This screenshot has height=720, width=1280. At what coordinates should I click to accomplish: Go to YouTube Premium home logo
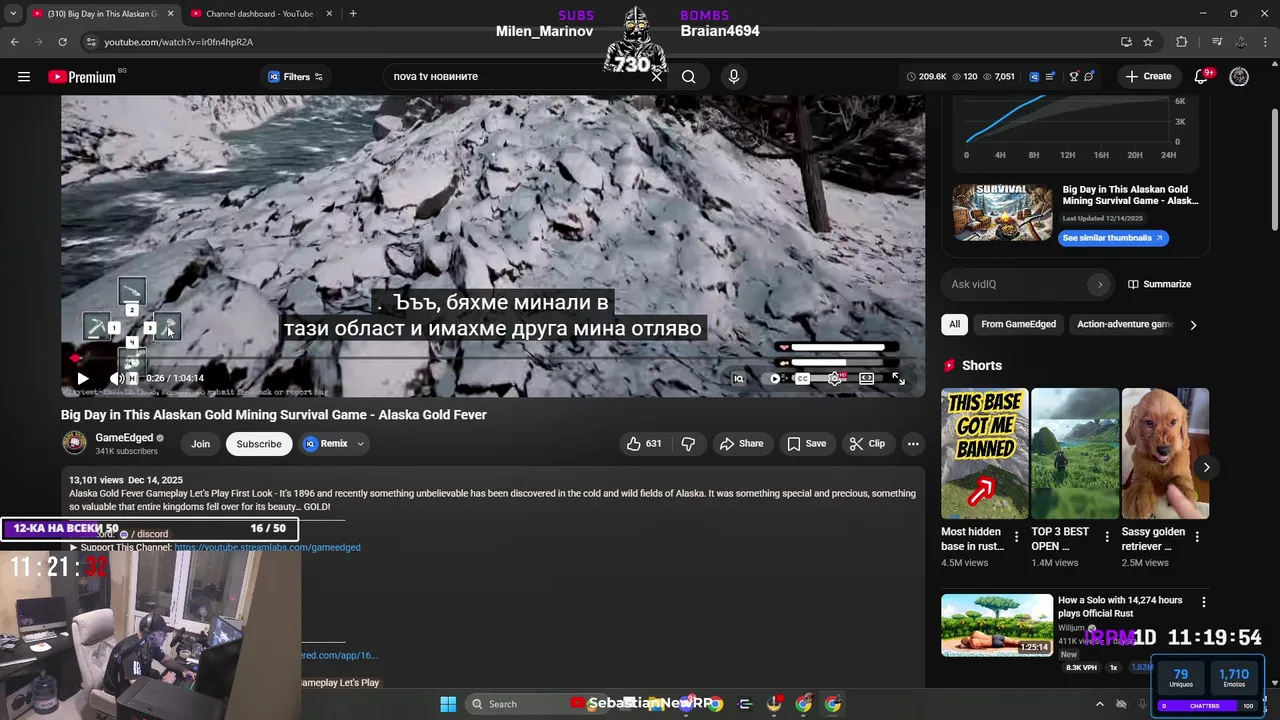coord(82,77)
